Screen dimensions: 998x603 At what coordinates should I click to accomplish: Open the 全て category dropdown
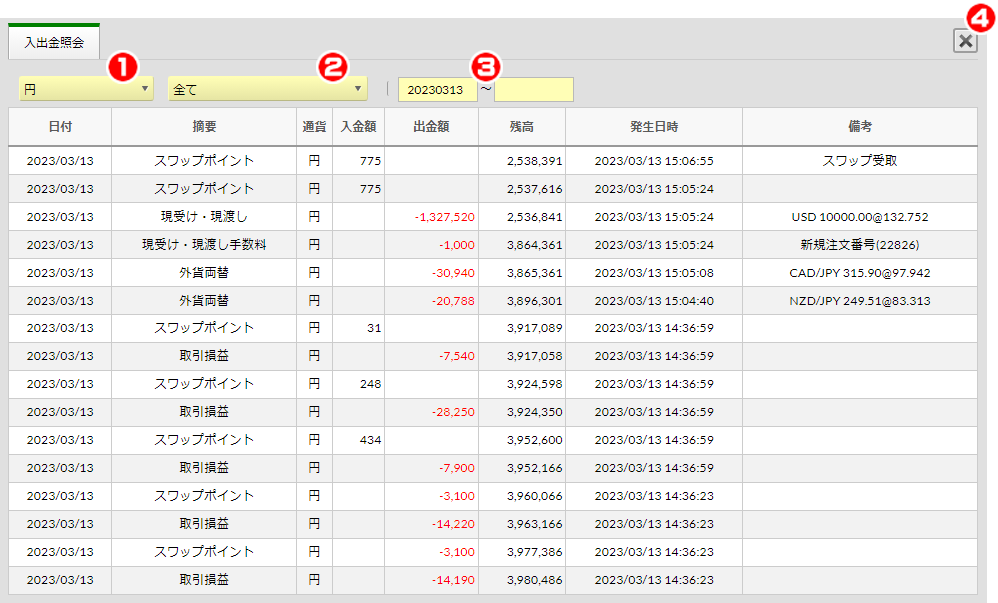click(x=267, y=89)
